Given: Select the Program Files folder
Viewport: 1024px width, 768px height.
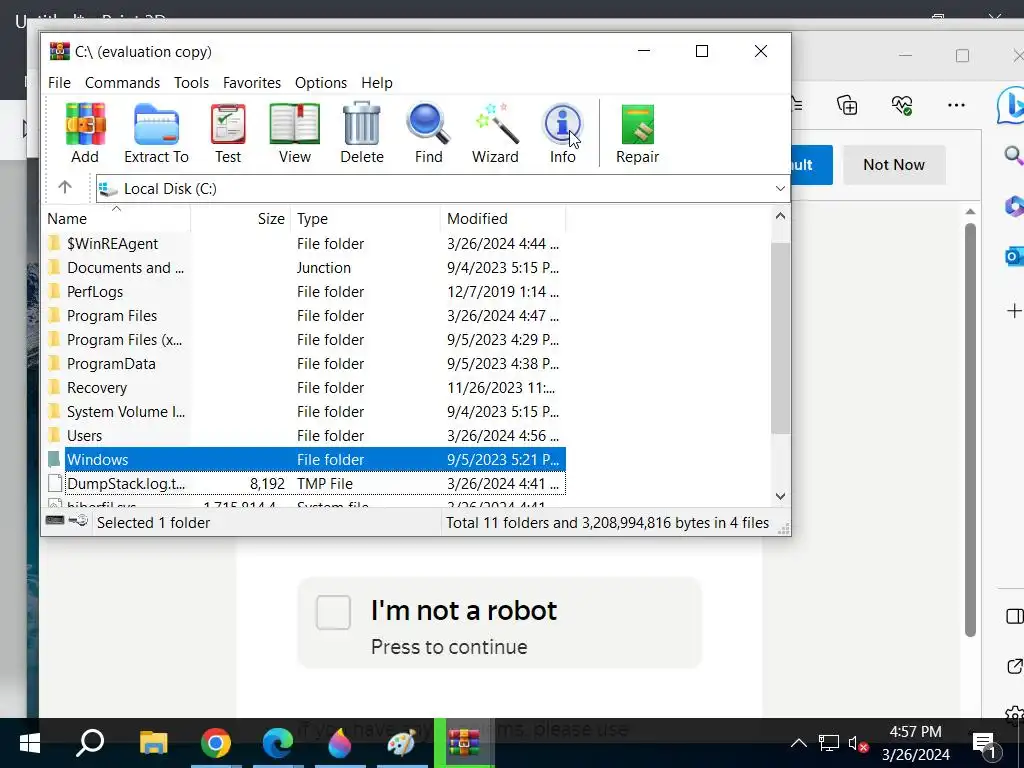Looking at the screenshot, I should click(x=306, y=316).
